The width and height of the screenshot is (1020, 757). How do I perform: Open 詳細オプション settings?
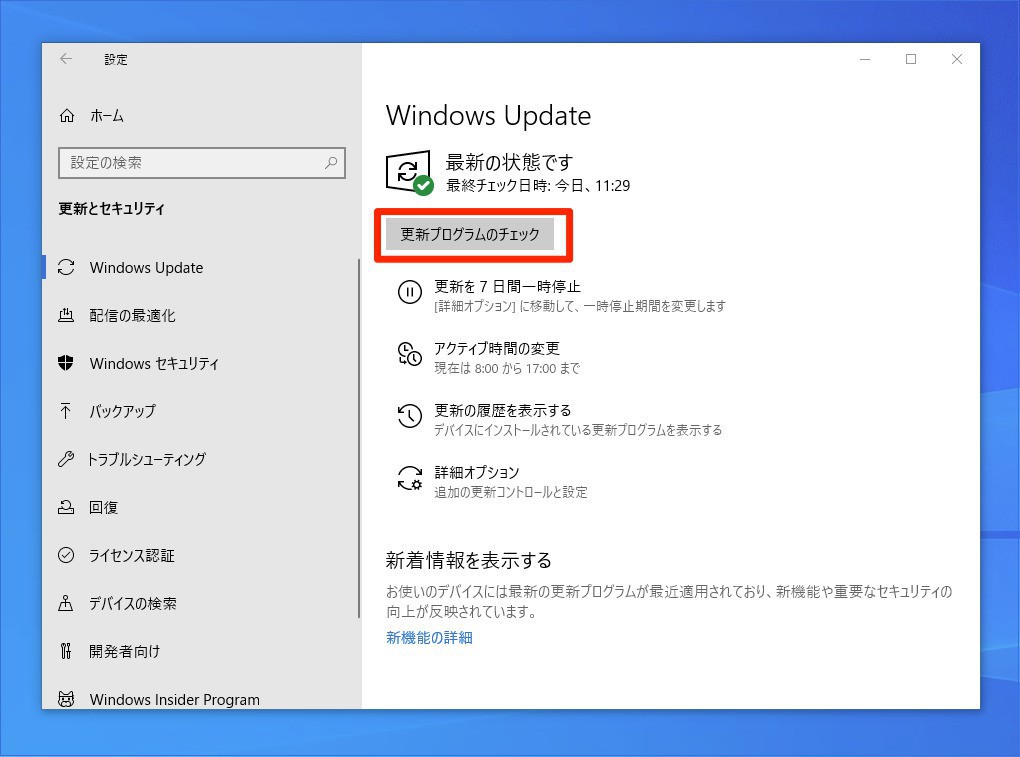click(x=477, y=472)
